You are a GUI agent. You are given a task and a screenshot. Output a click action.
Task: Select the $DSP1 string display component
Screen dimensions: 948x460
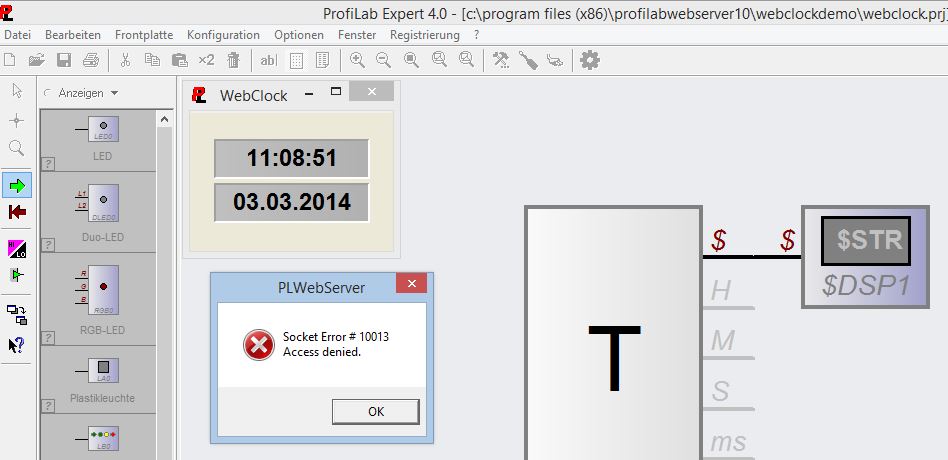865,257
